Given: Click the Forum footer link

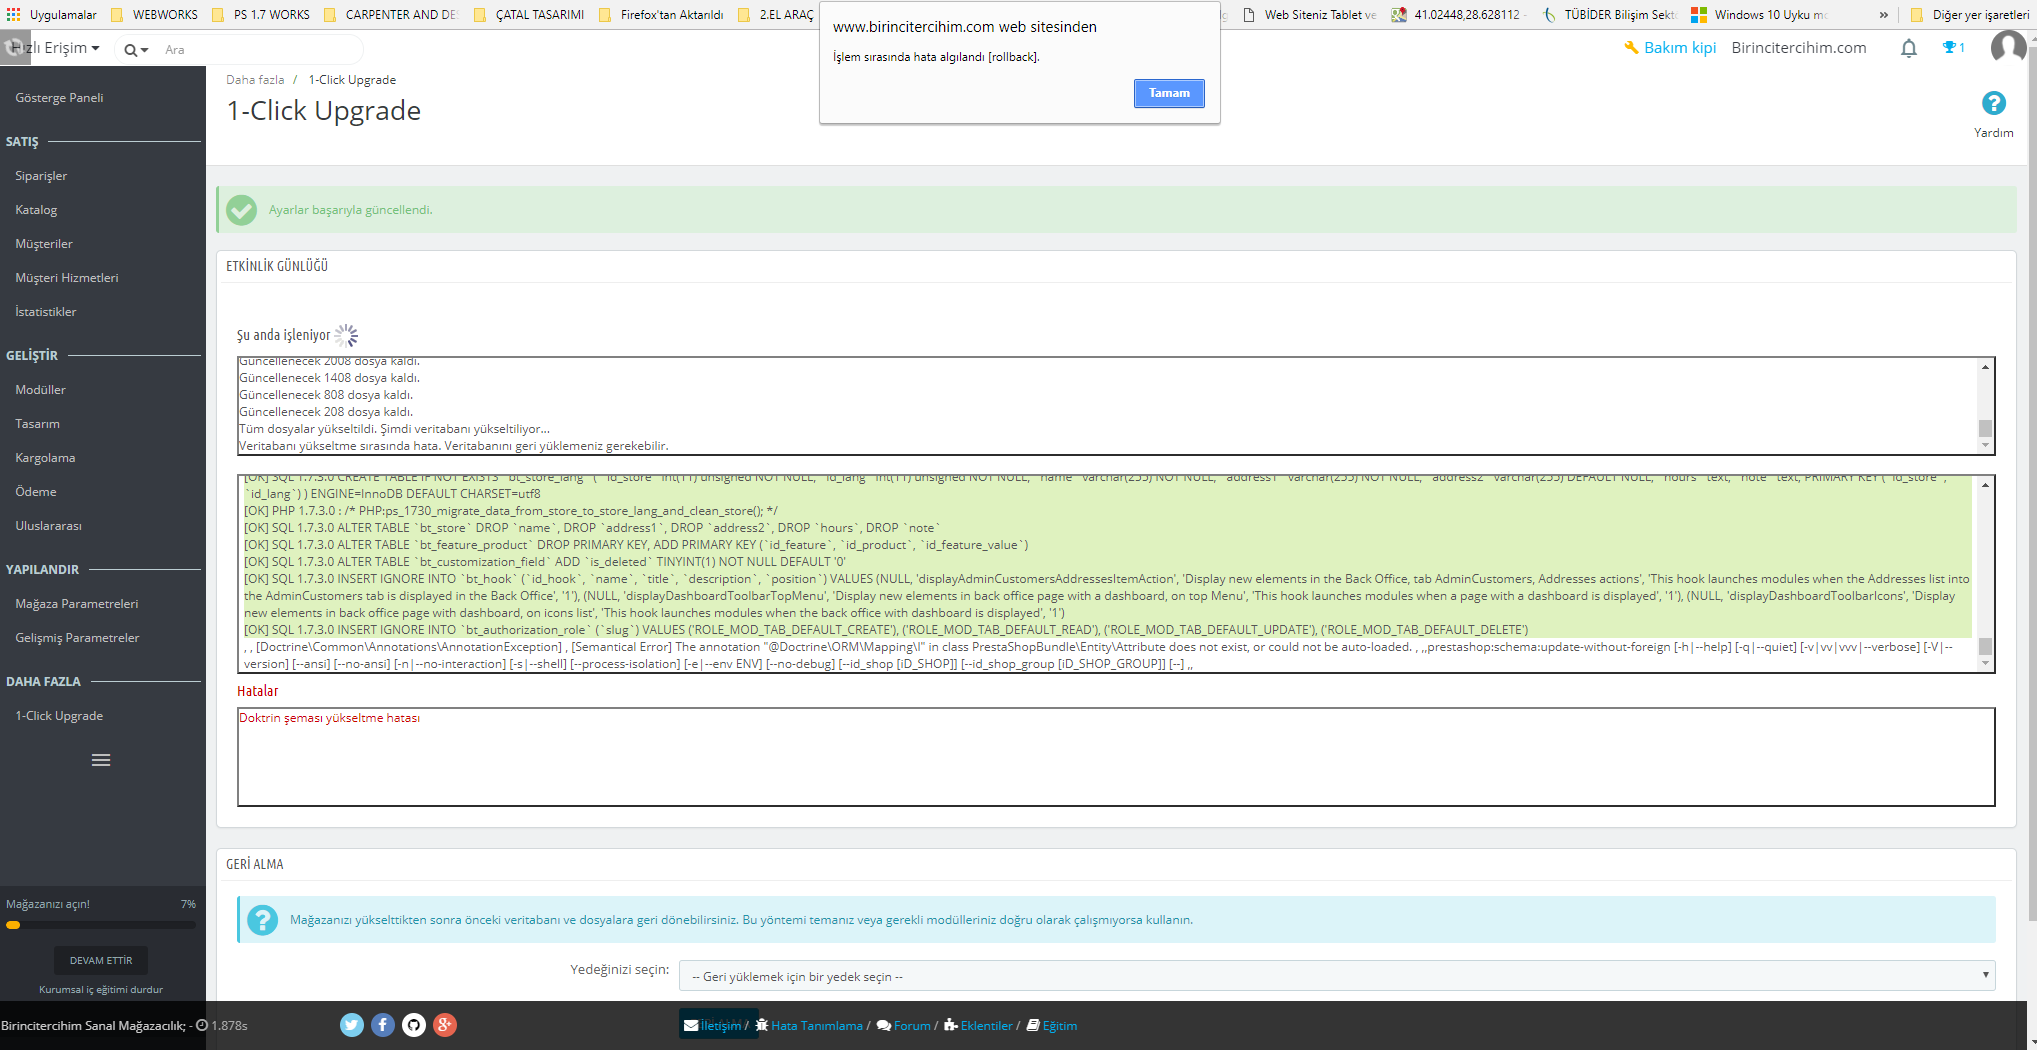Looking at the screenshot, I should click(x=903, y=1026).
